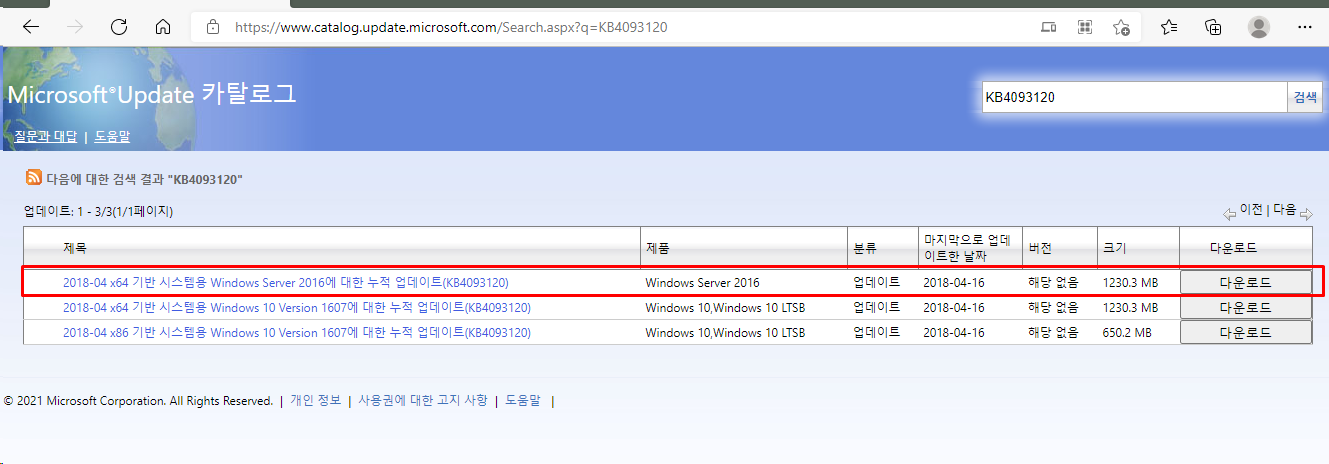Click the 검색 search button
1329x464 pixels.
[x=1305, y=97]
